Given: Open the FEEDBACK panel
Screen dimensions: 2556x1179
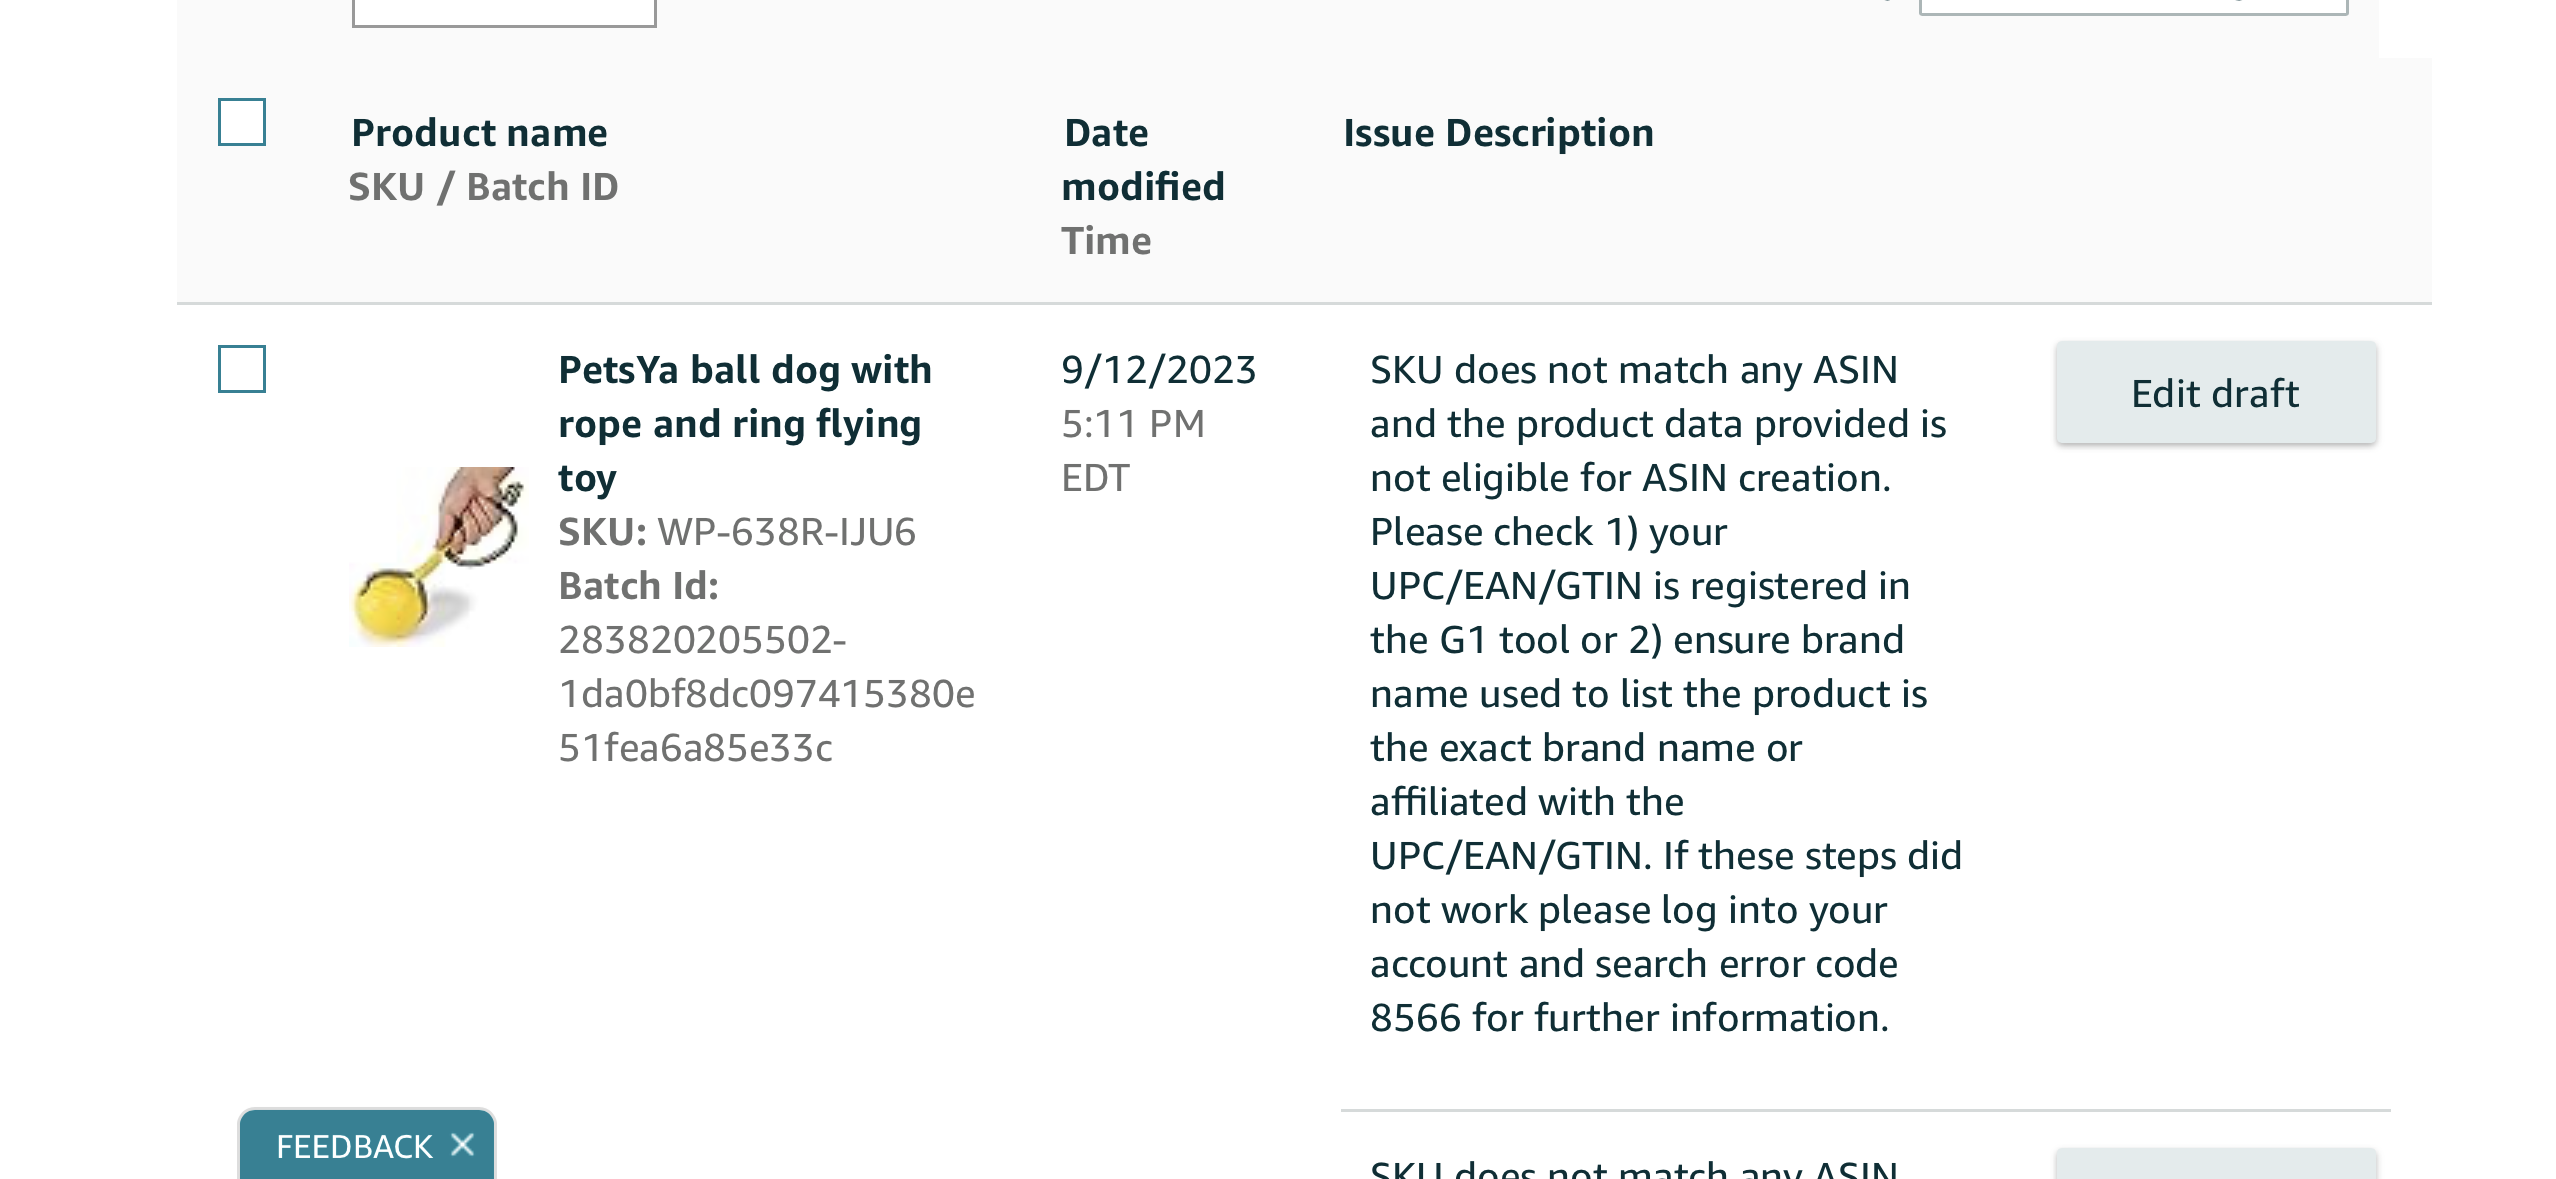Looking at the screenshot, I should tap(354, 1146).
